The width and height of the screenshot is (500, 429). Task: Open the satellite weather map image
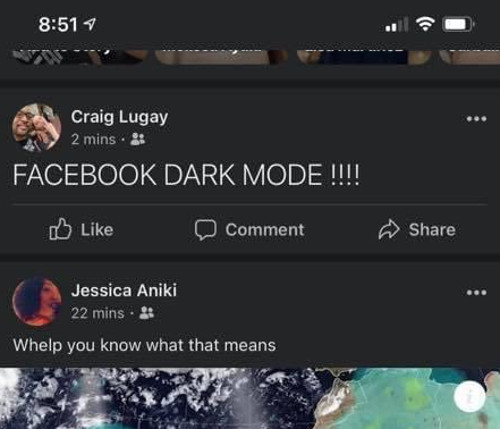pyautogui.click(x=250, y=398)
